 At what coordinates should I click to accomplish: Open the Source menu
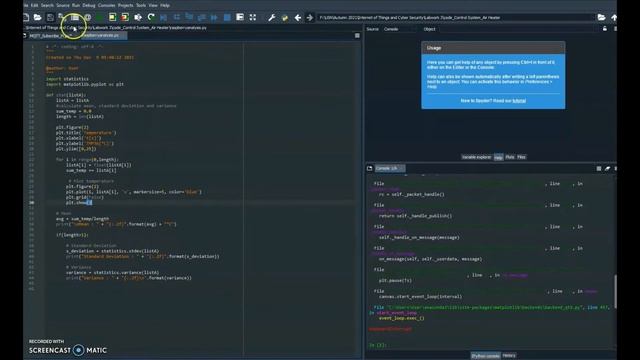click(63, 5)
